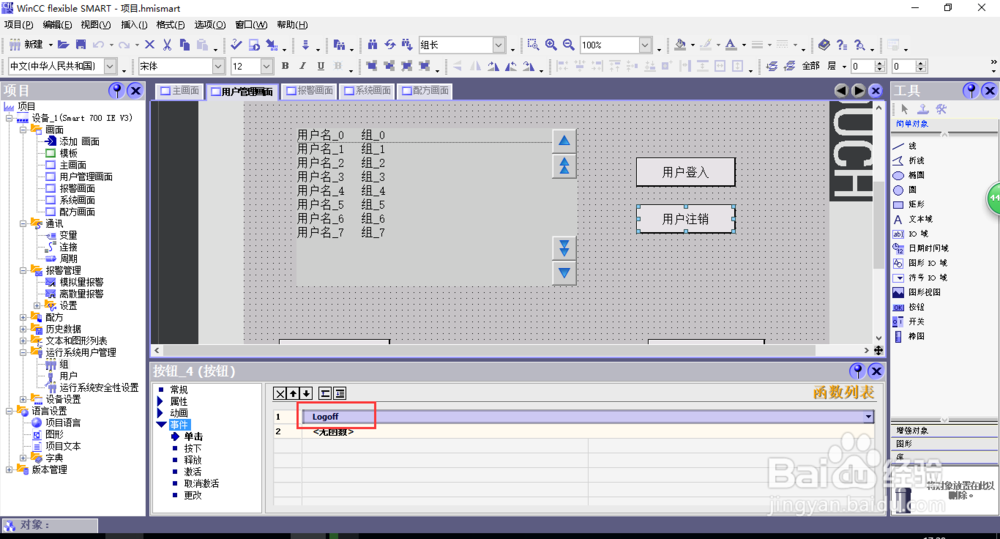Image resolution: width=1000 pixels, height=539 pixels.
Task: Open the 选项(O) menu
Action: point(210,25)
